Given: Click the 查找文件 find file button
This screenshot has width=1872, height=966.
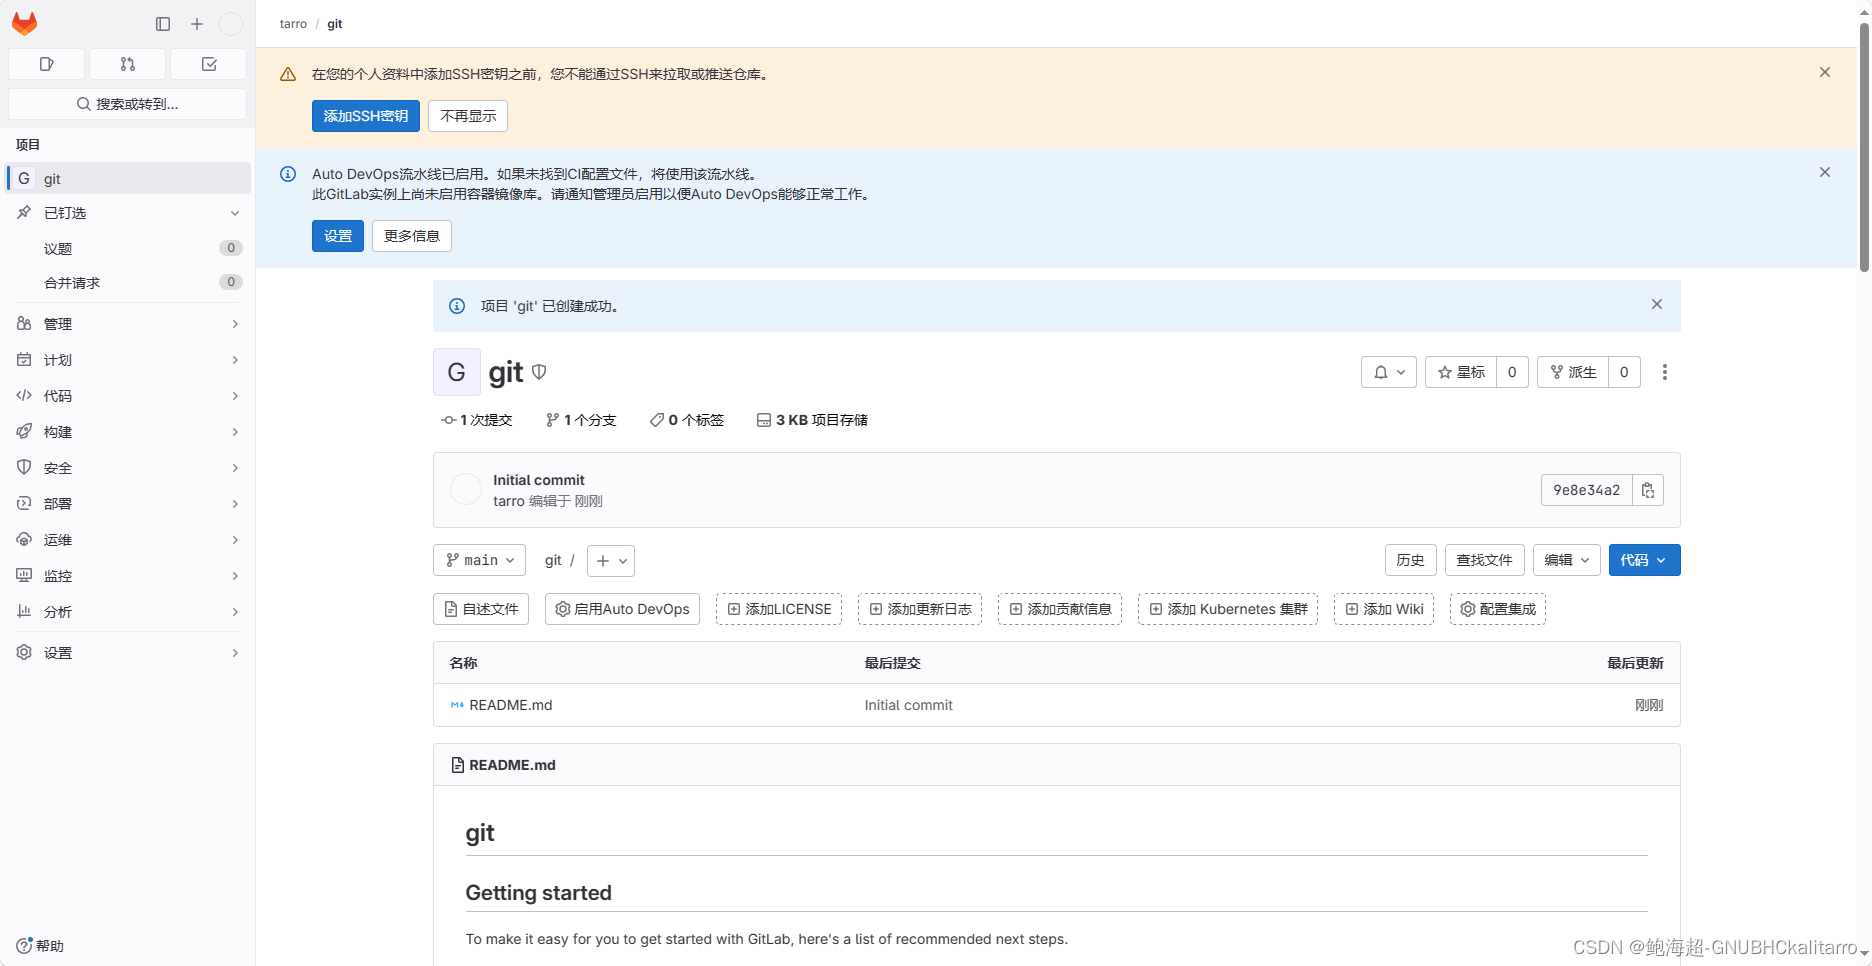Looking at the screenshot, I should pos(1485,560).
